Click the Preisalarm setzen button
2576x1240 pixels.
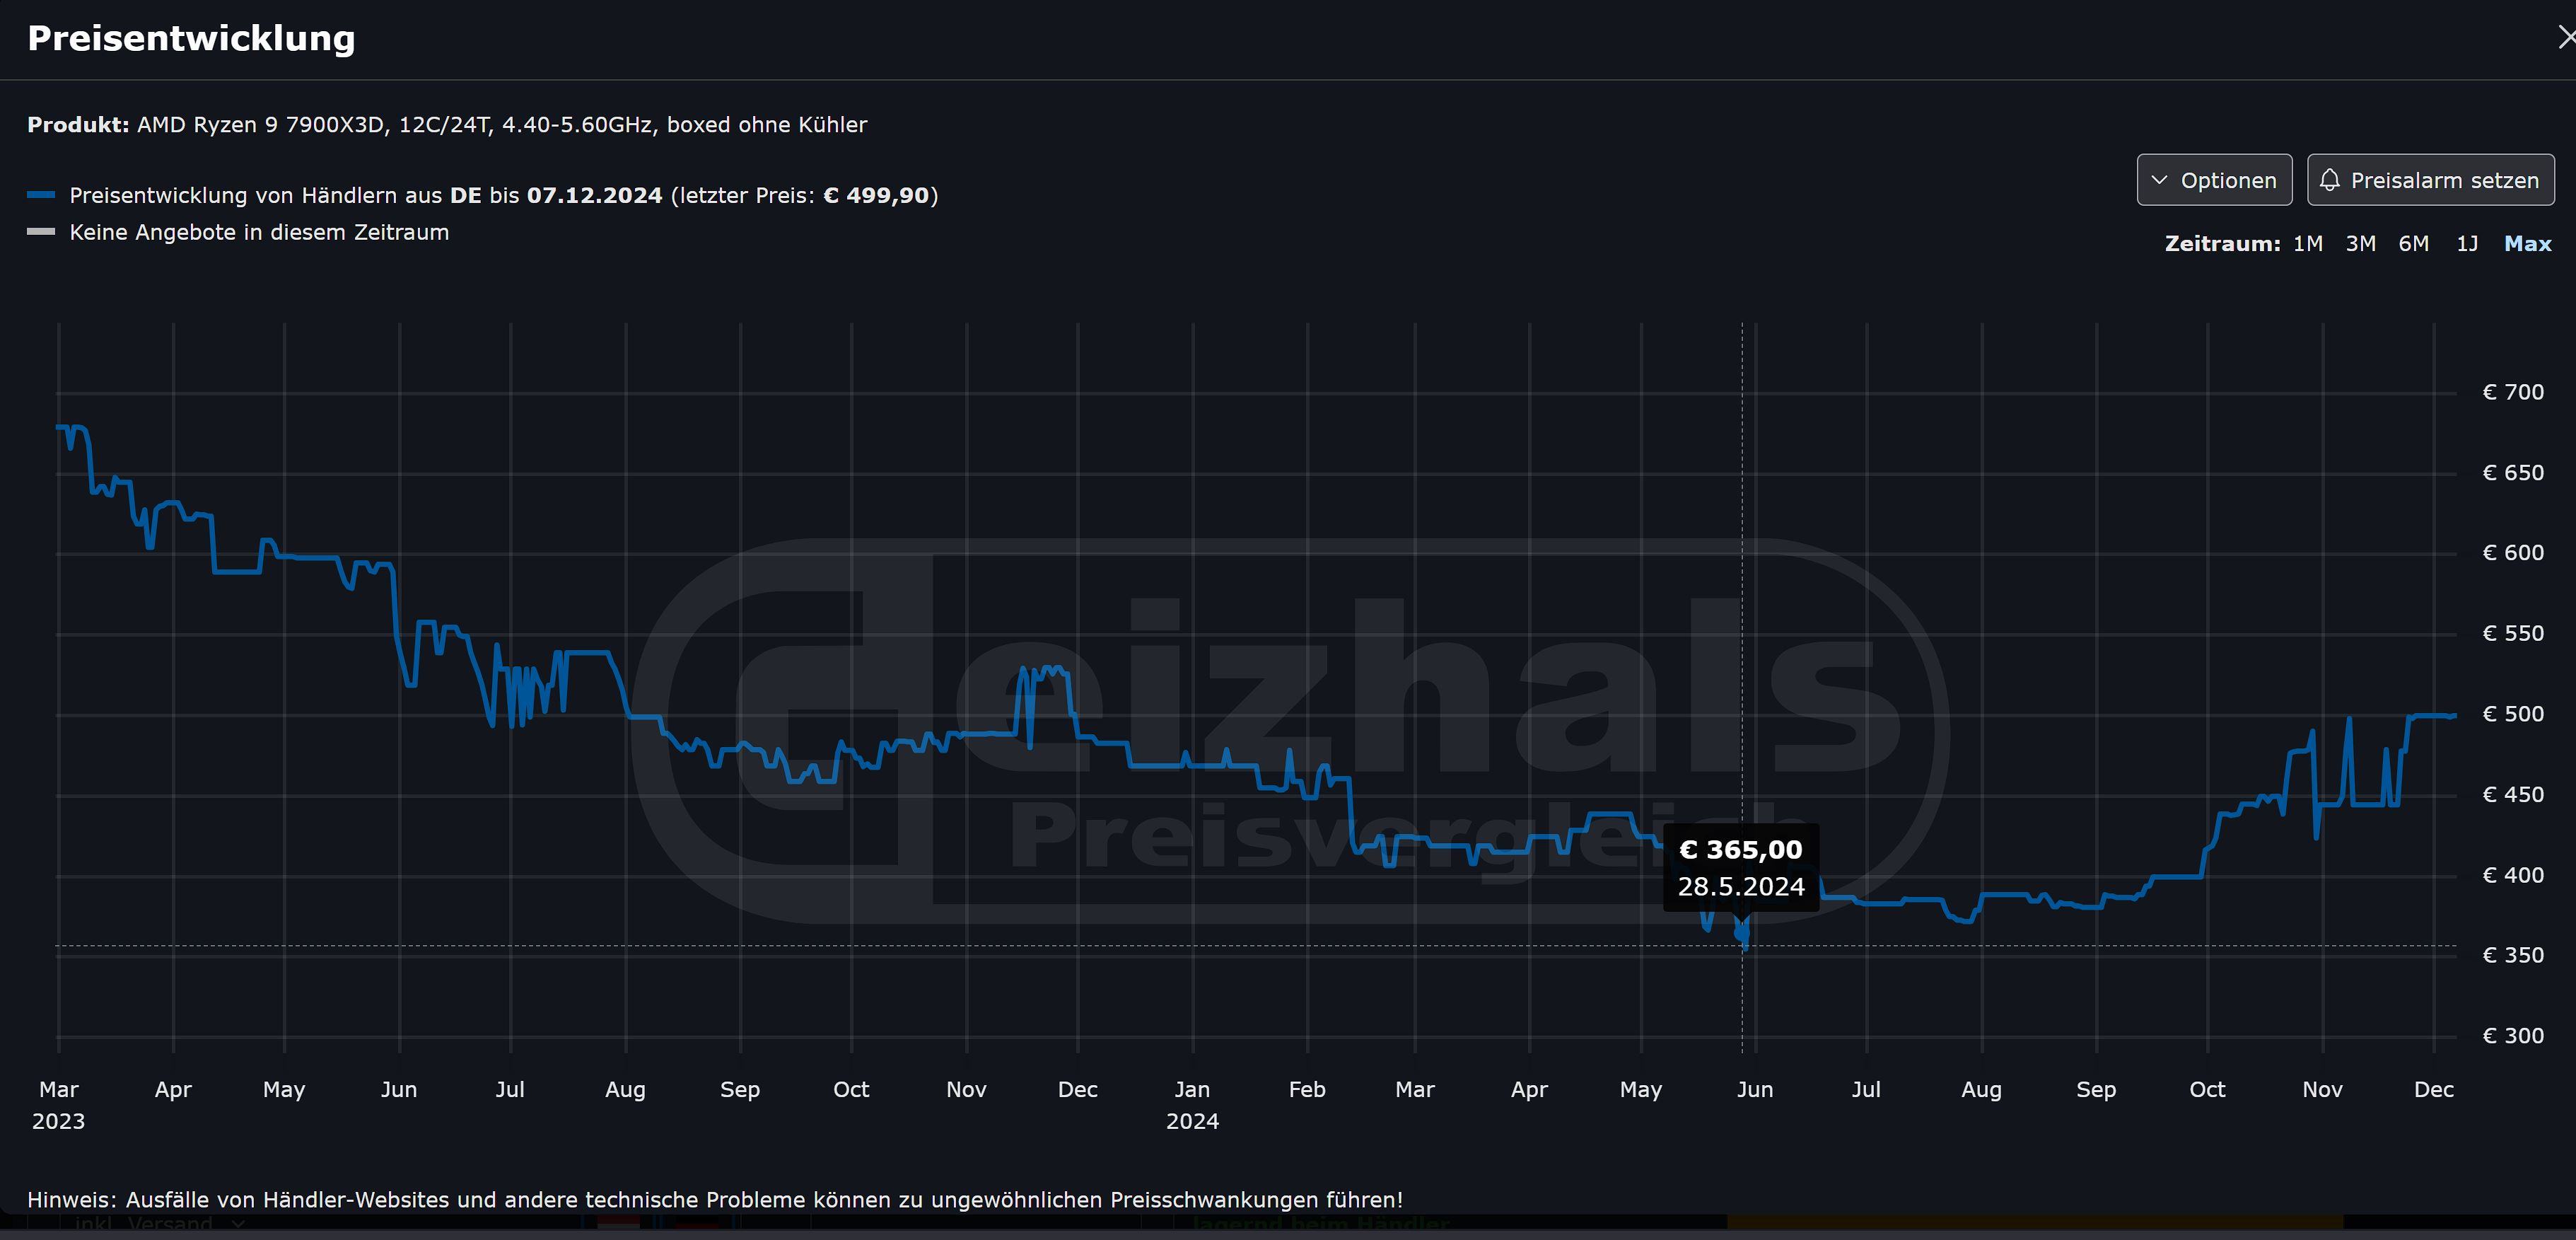pyautogui.click(x=2430, y=180)
